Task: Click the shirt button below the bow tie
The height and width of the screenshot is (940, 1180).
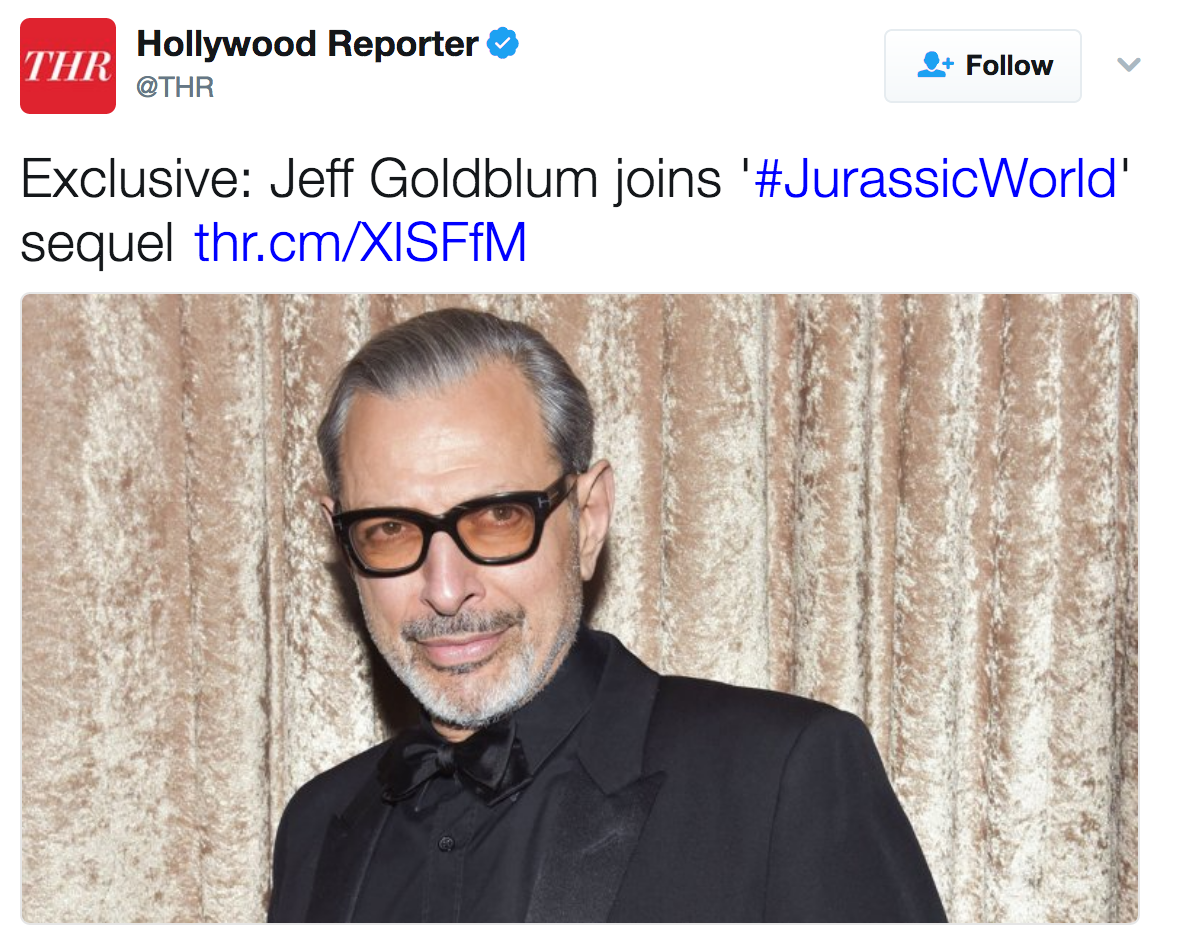Action: coord(446,843)
